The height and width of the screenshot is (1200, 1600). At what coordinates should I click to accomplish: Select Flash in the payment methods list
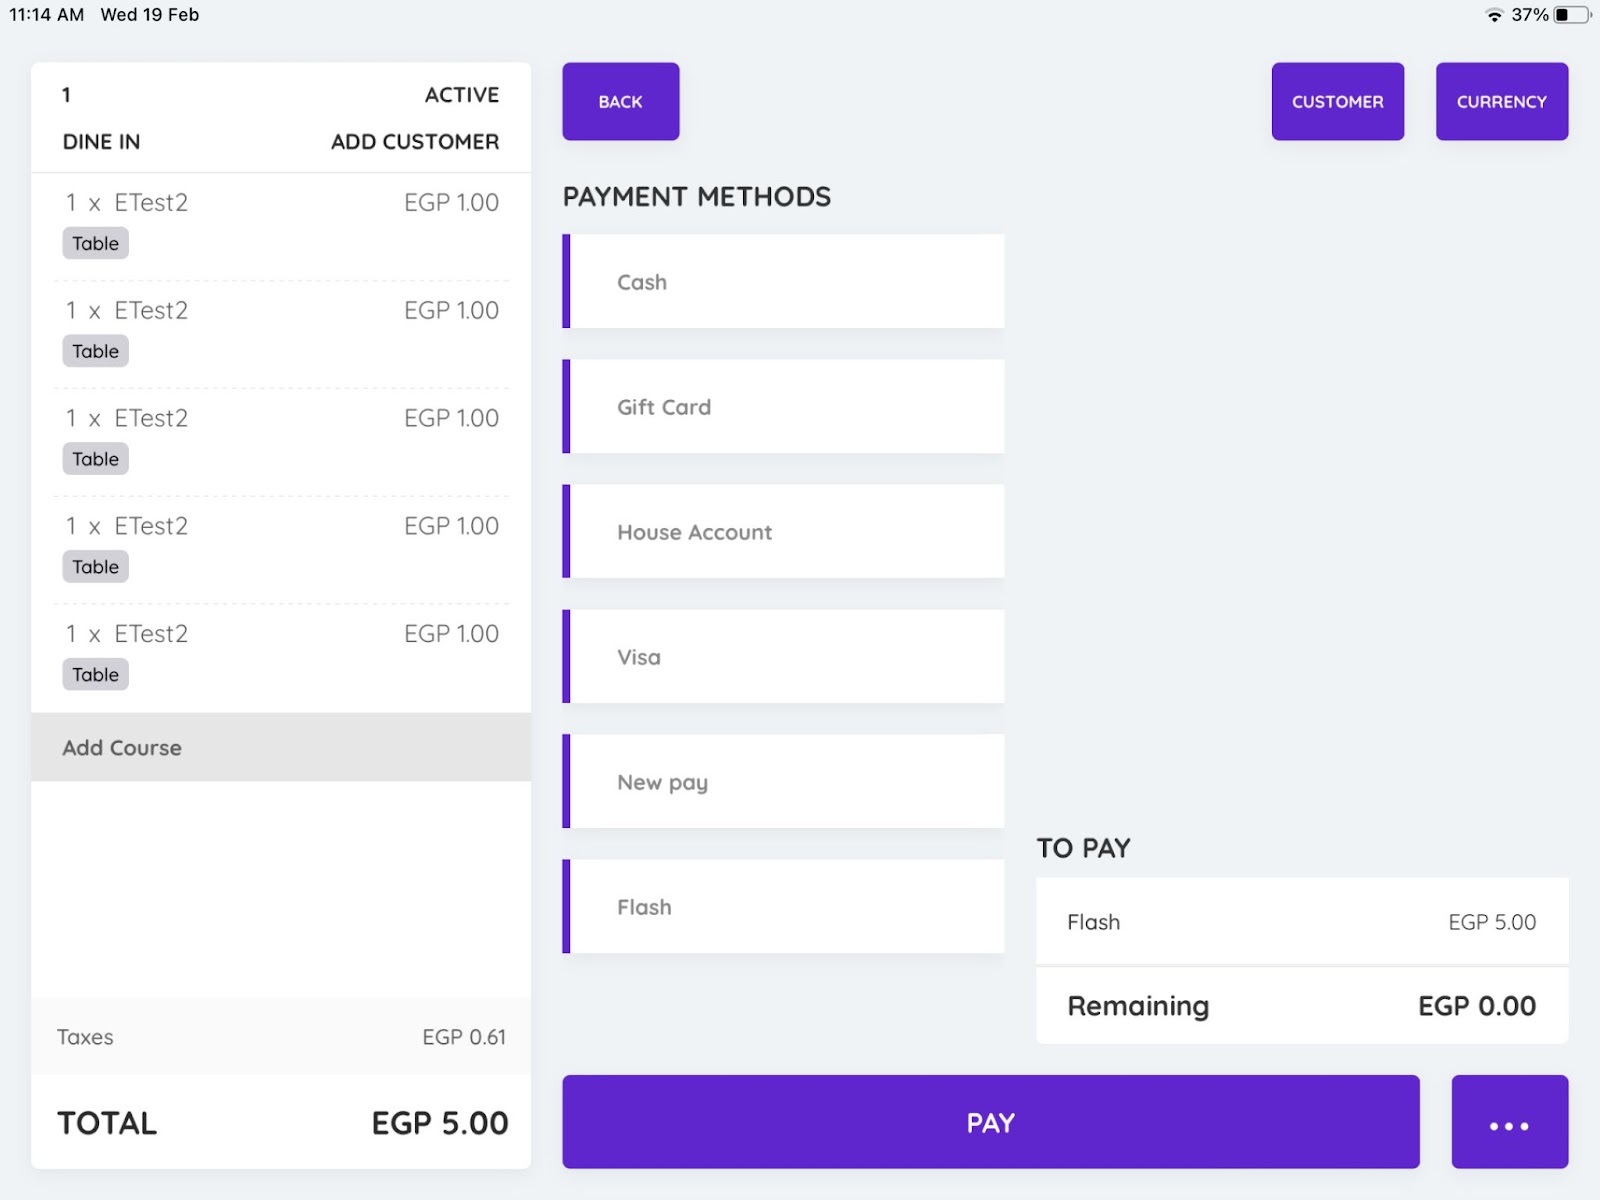click(783, 906)
